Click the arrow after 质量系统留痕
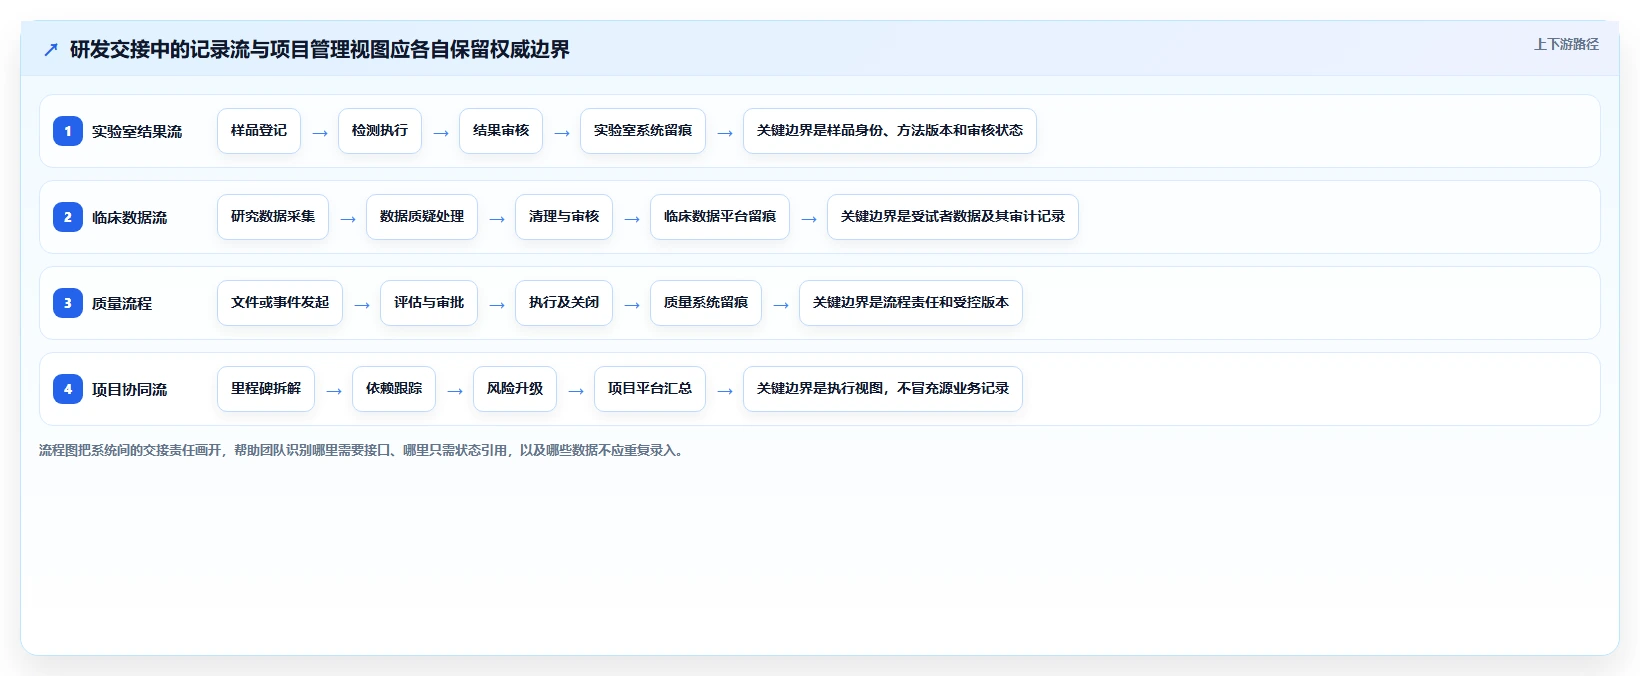Image resolution: width=1640 pixels, height=676 pixels. click(781, 305)
